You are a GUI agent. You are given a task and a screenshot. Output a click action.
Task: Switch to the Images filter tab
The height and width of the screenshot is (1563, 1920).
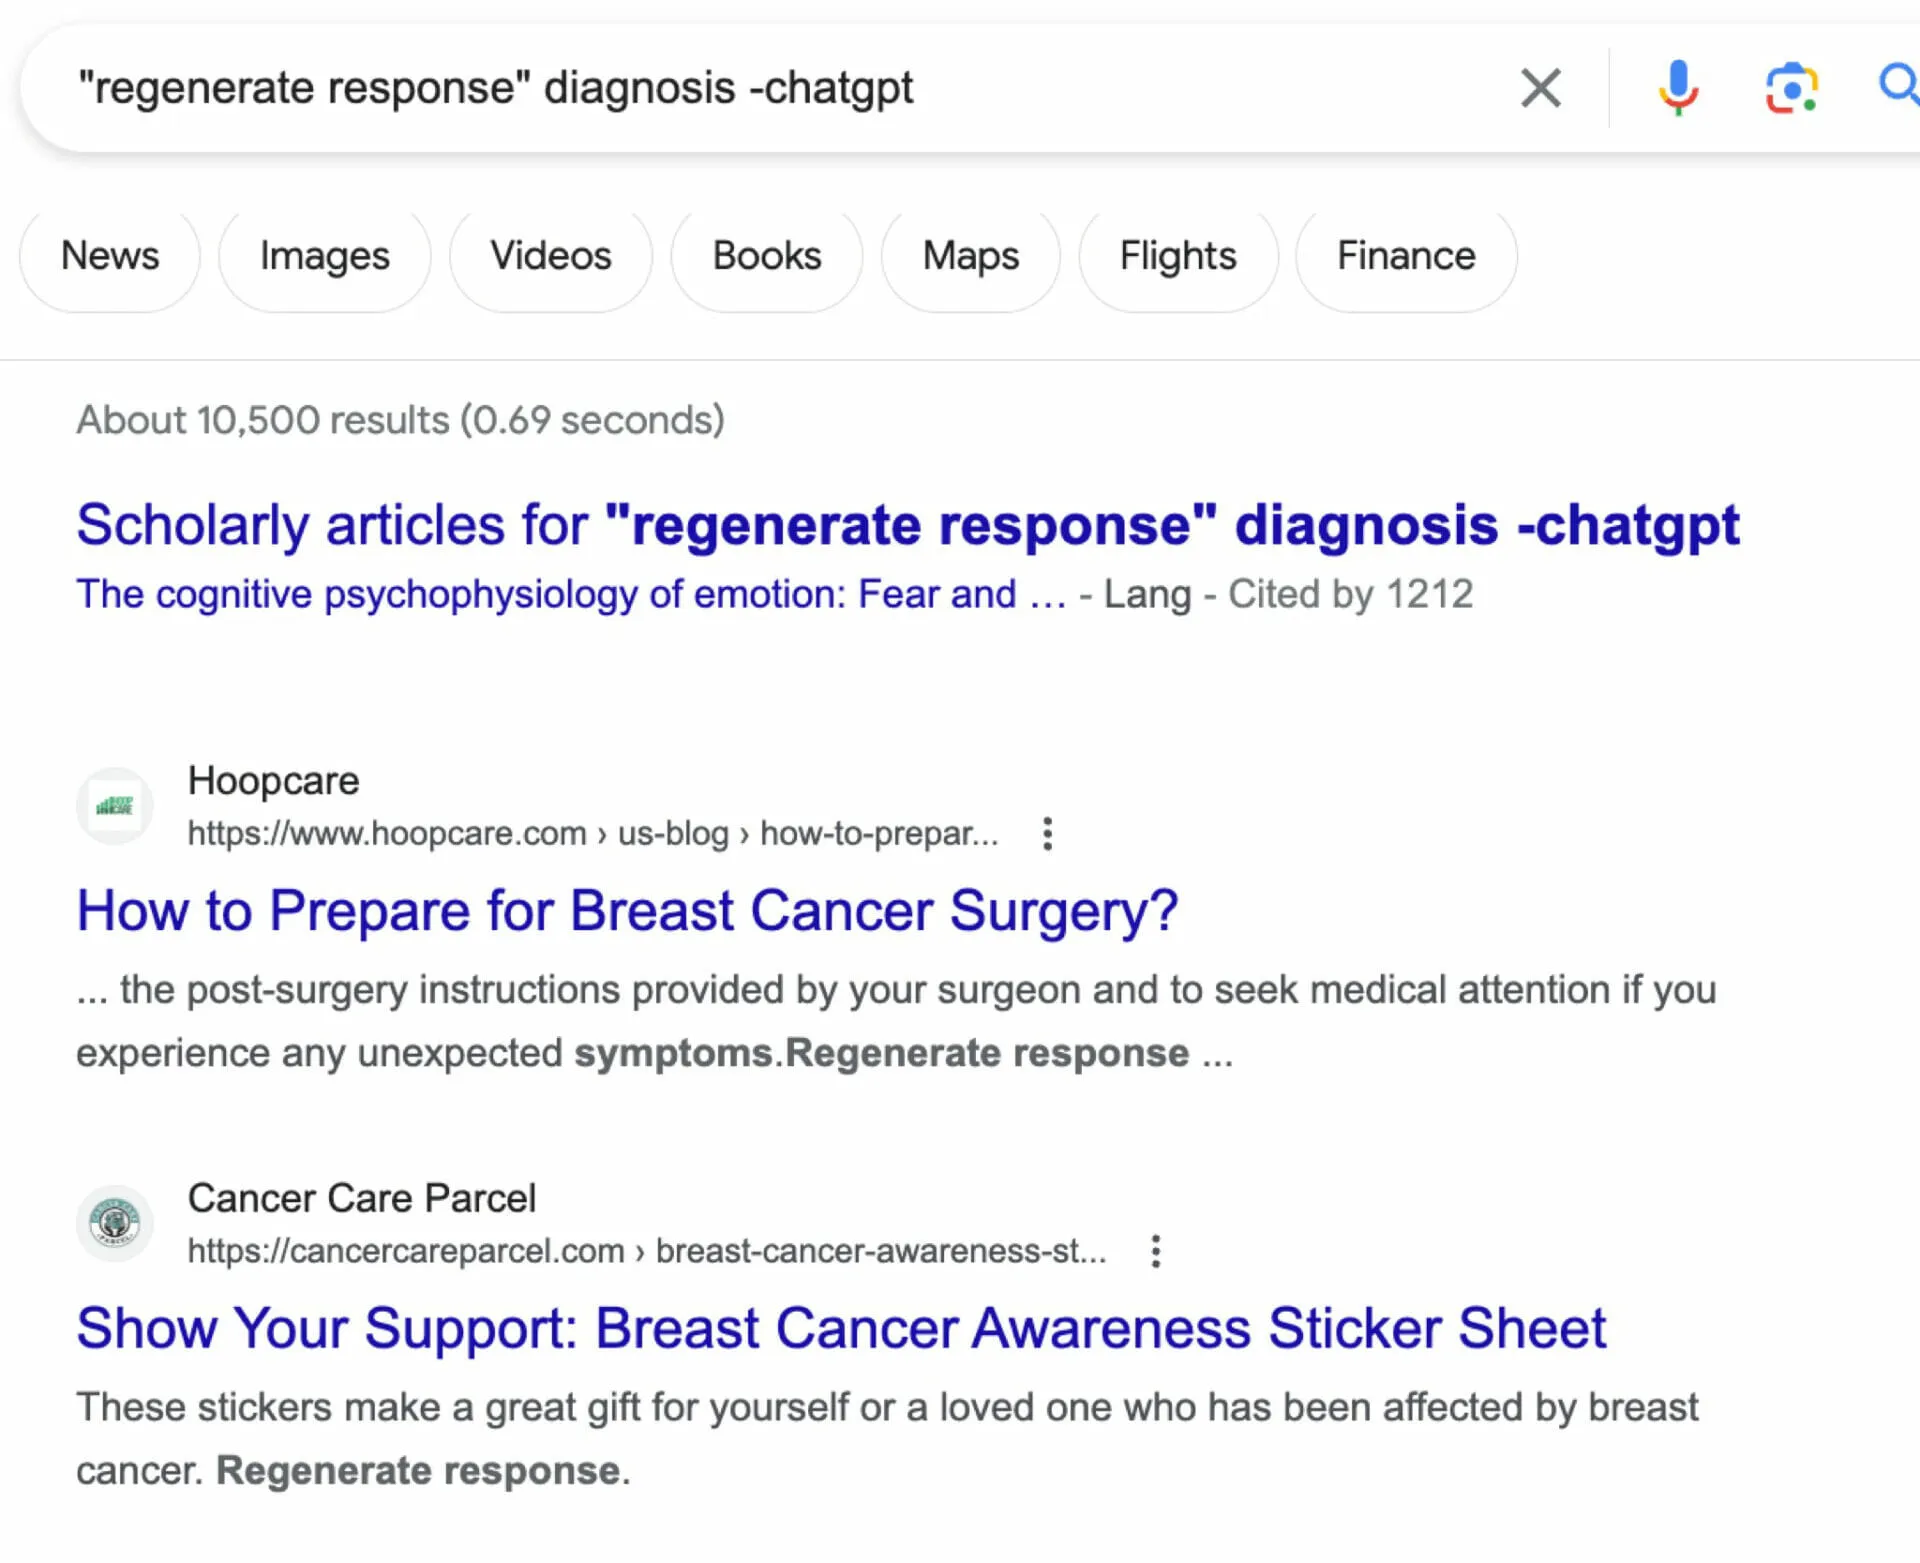click(x=325, y=256)
